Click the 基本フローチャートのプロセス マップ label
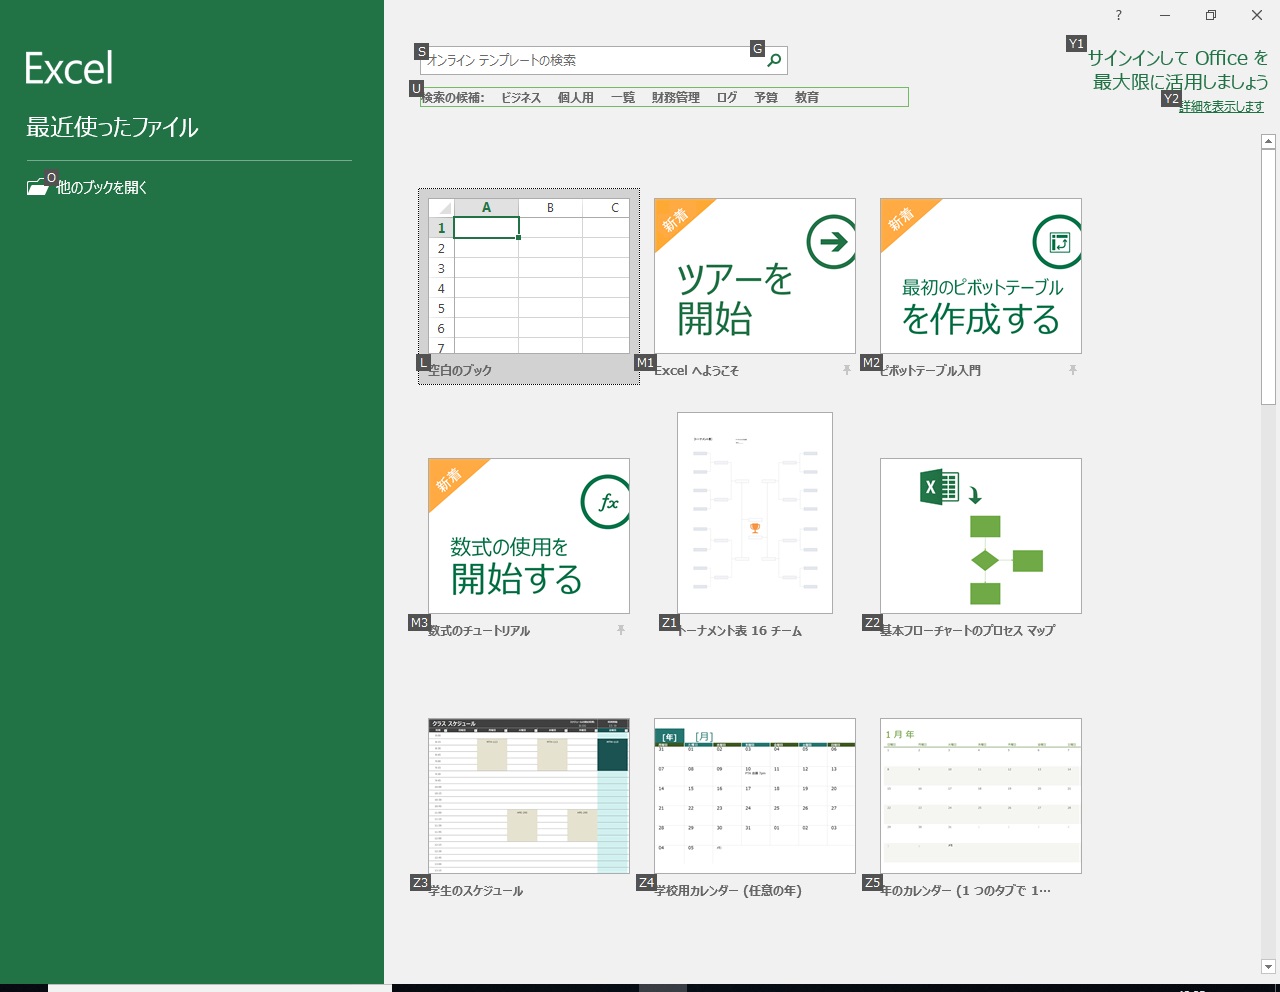 pyautogui.click(x=967, y=630)
